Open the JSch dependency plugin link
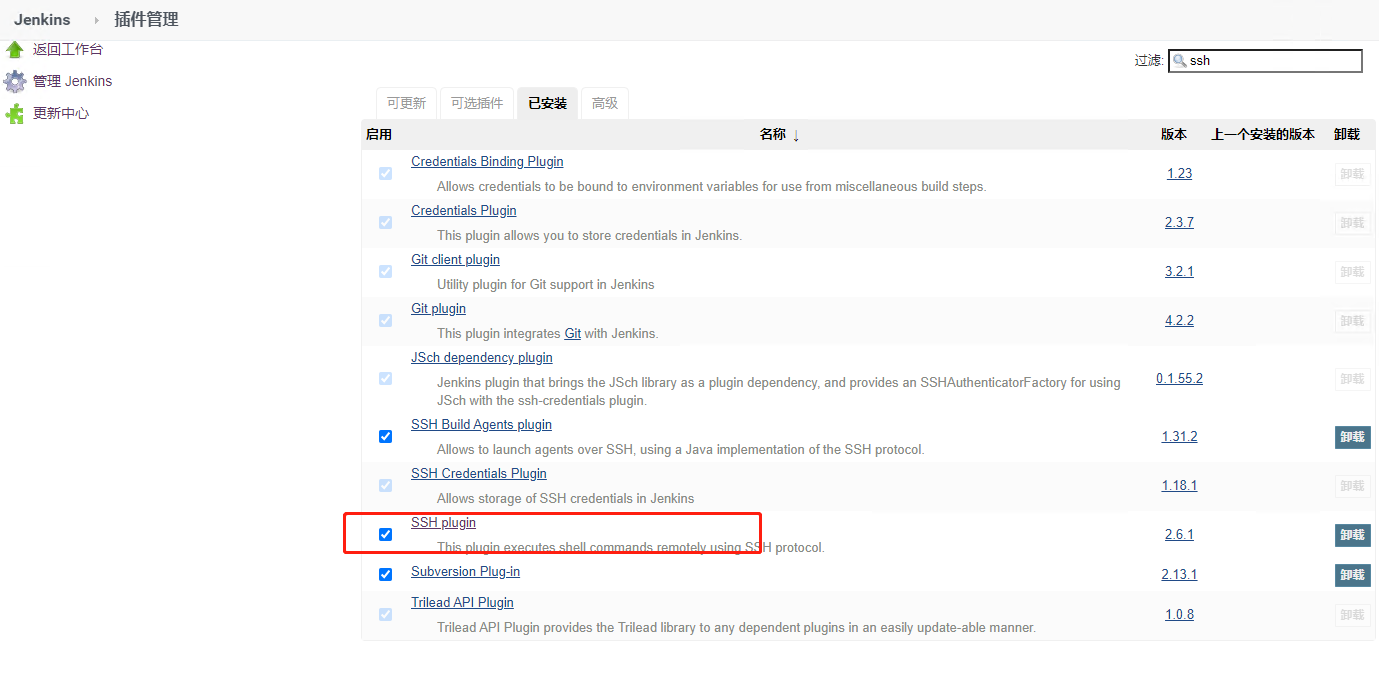Screen dimensions: 1379x677 click(482, 357)
